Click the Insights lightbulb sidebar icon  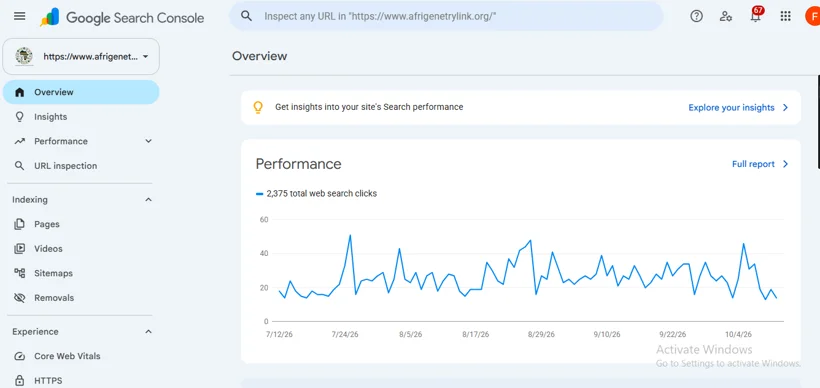pyautogui.click(x=19, y=117)
